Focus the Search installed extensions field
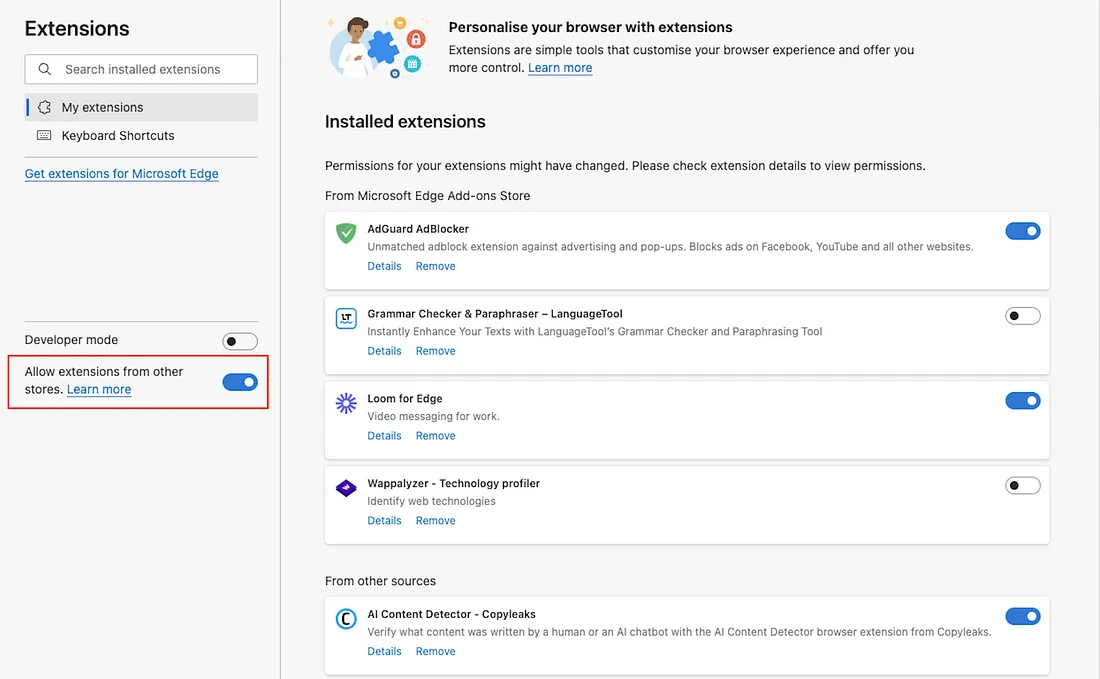 (141, 69)
